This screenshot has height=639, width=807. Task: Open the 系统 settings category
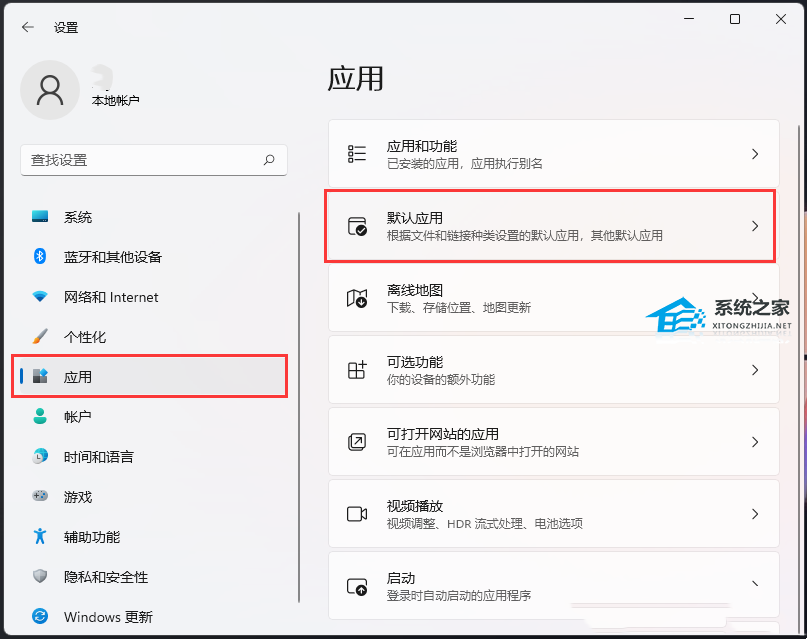pyautogui.click(x=153, y=217)
